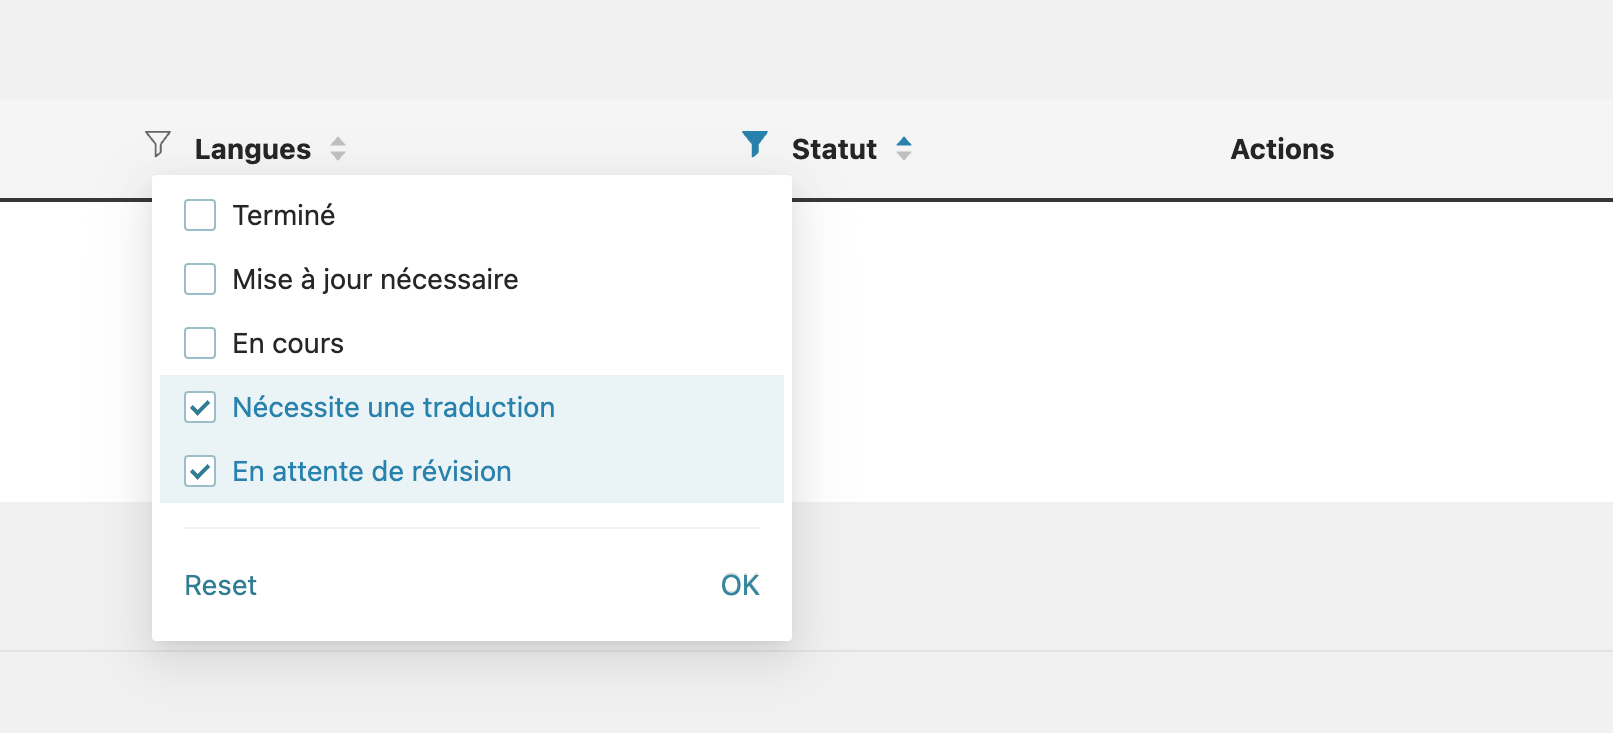Confirm the filter with OK
Screen dimensions: 1613x733
(x=740, y=585)
